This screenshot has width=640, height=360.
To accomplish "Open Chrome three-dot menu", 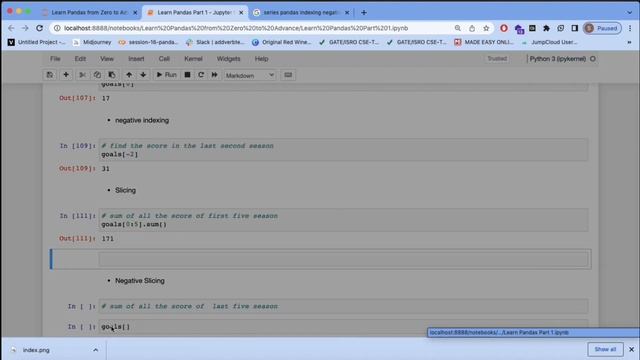I will click(630, 28).
